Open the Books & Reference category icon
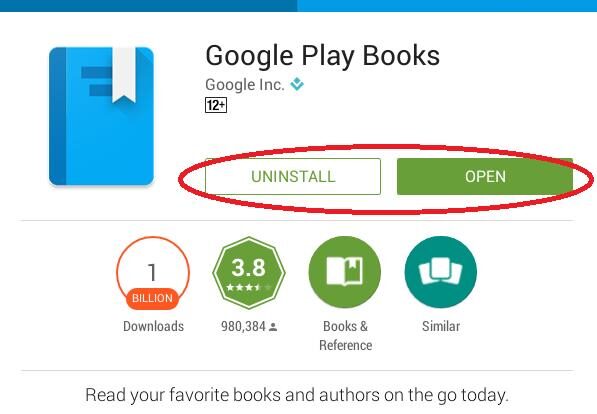The image size is (597, 414). (345, 272)
